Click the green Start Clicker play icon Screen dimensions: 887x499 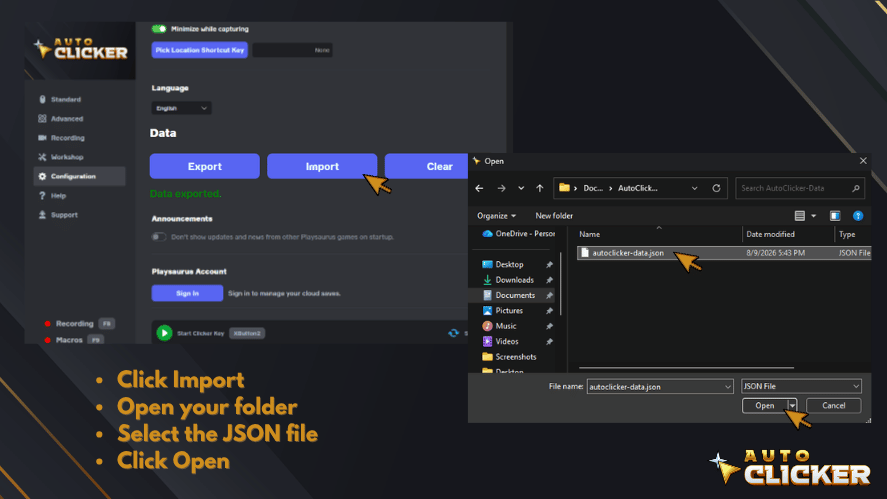(164, 333)
